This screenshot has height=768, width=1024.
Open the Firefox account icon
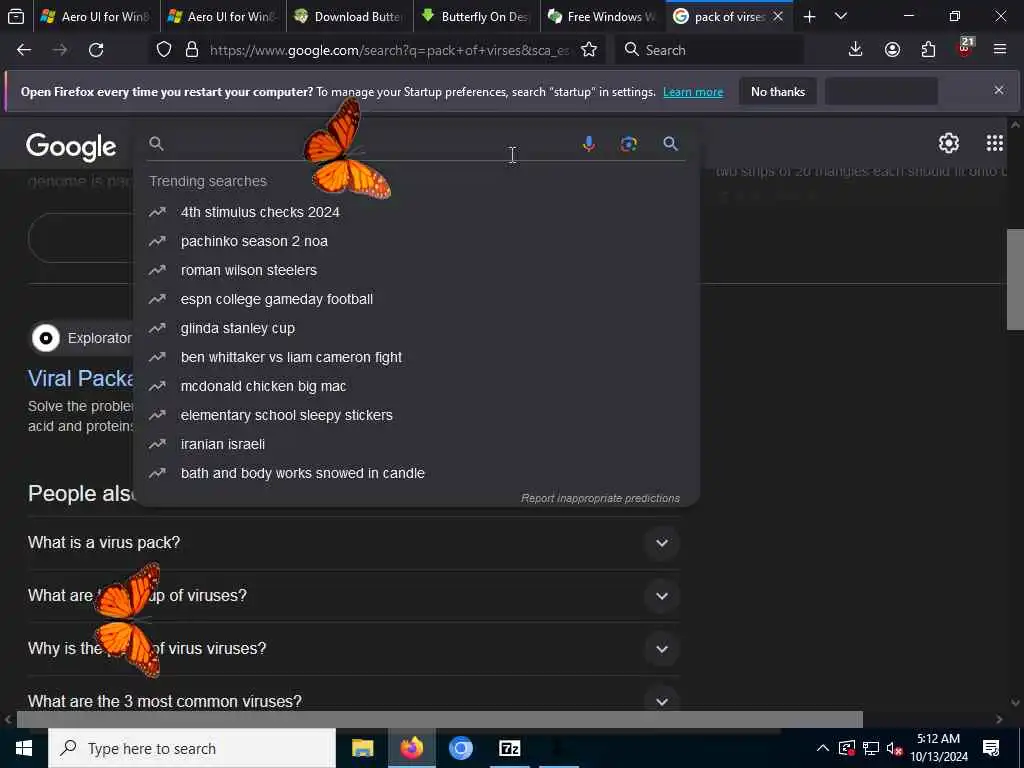892,50
